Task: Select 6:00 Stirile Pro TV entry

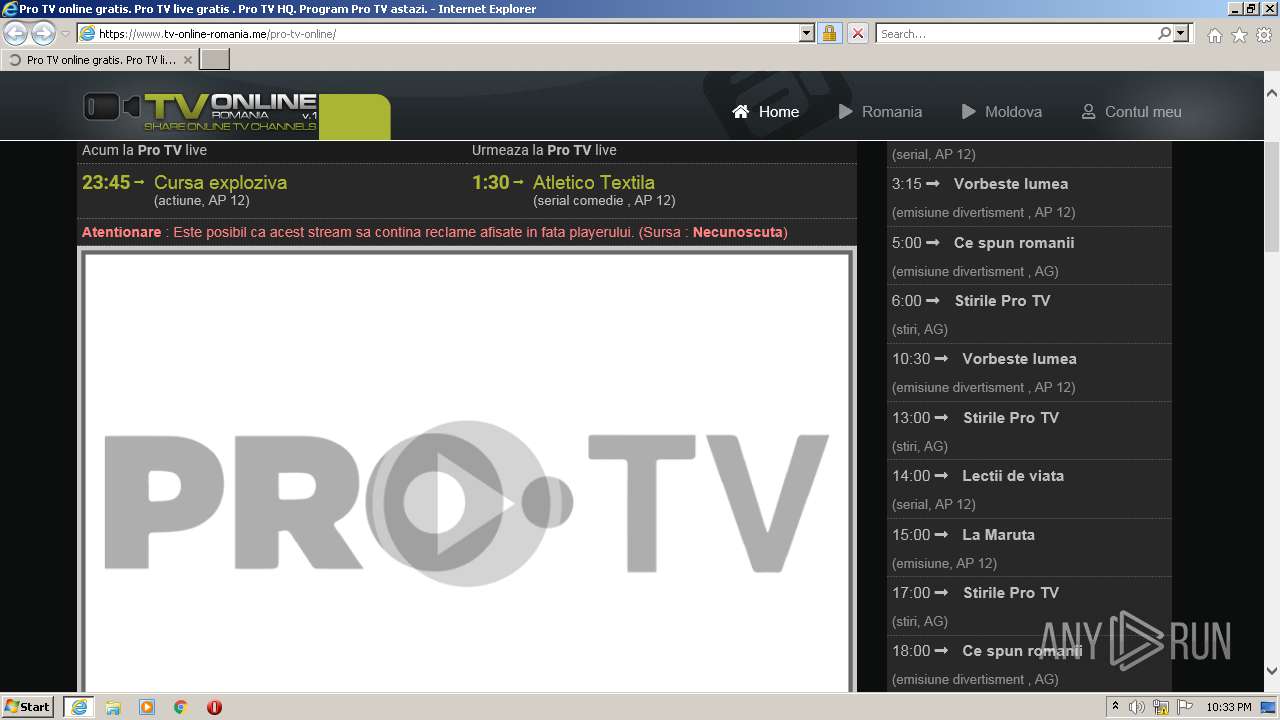Action: 1029,314
